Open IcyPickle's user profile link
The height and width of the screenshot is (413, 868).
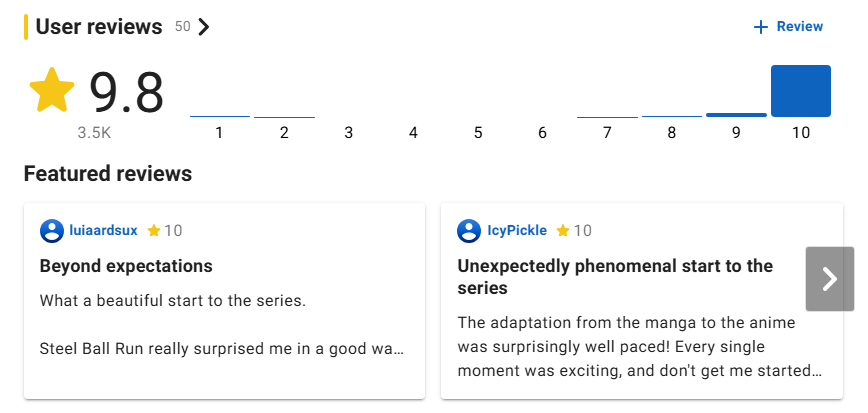point(517,231)
